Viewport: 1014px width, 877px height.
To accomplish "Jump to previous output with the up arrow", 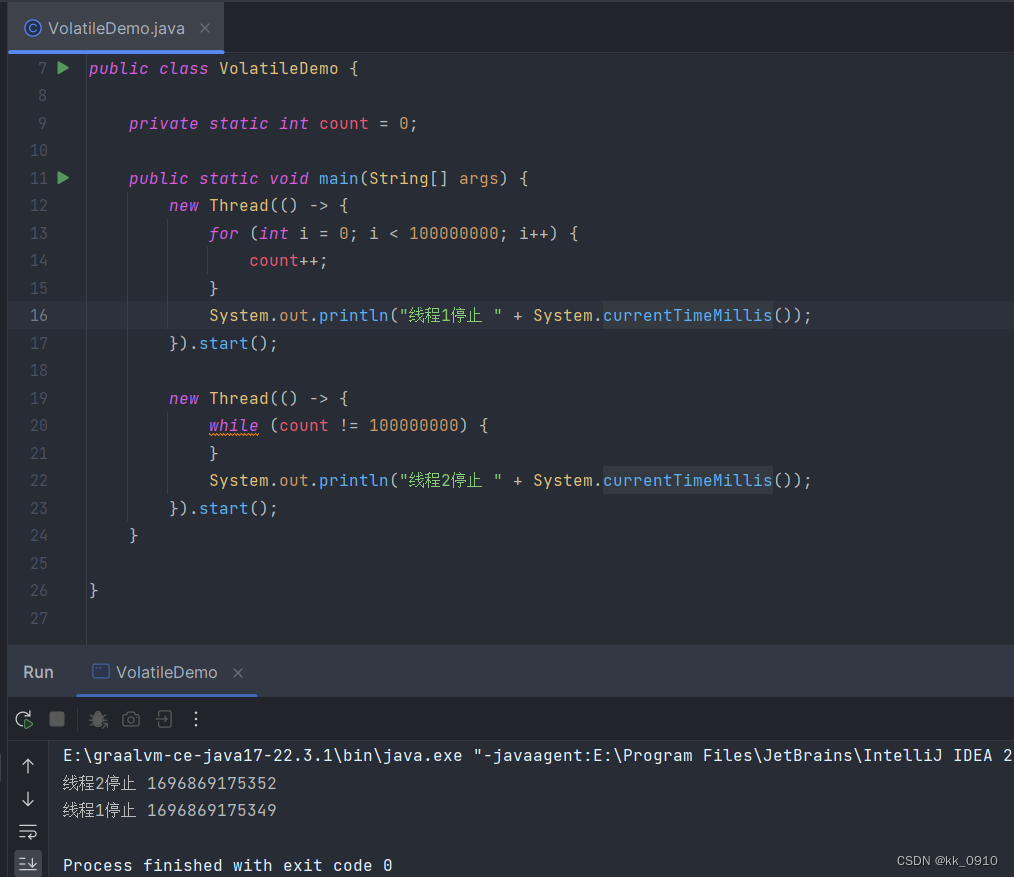I will (28, 765).
